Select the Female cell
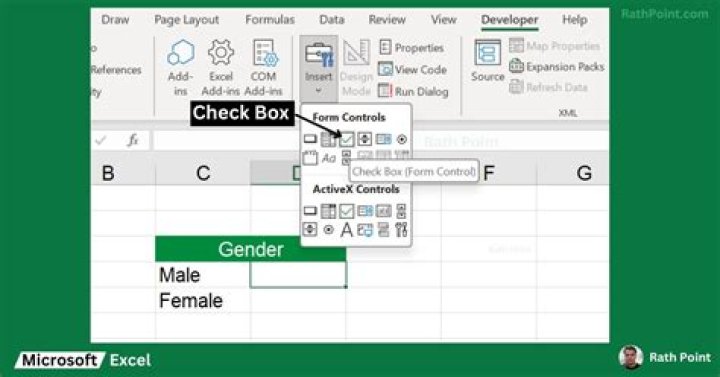The width and height of the screenshot is (720, 377). point(203,301)
